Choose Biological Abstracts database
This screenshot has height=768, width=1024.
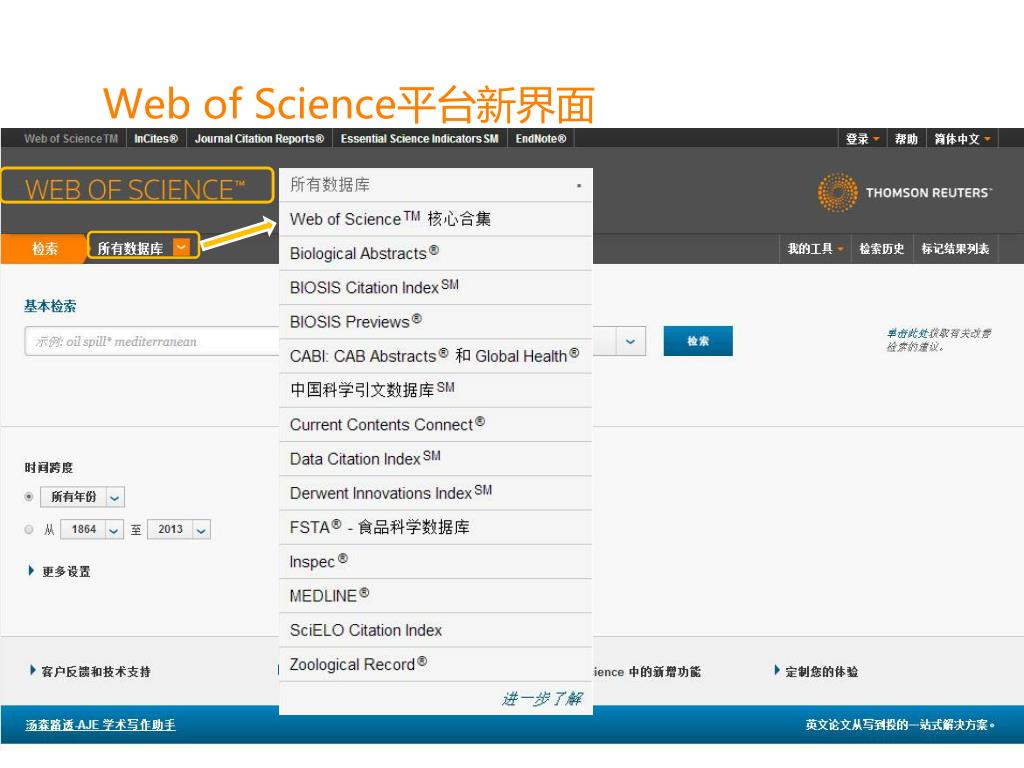(x=436, y=253)
